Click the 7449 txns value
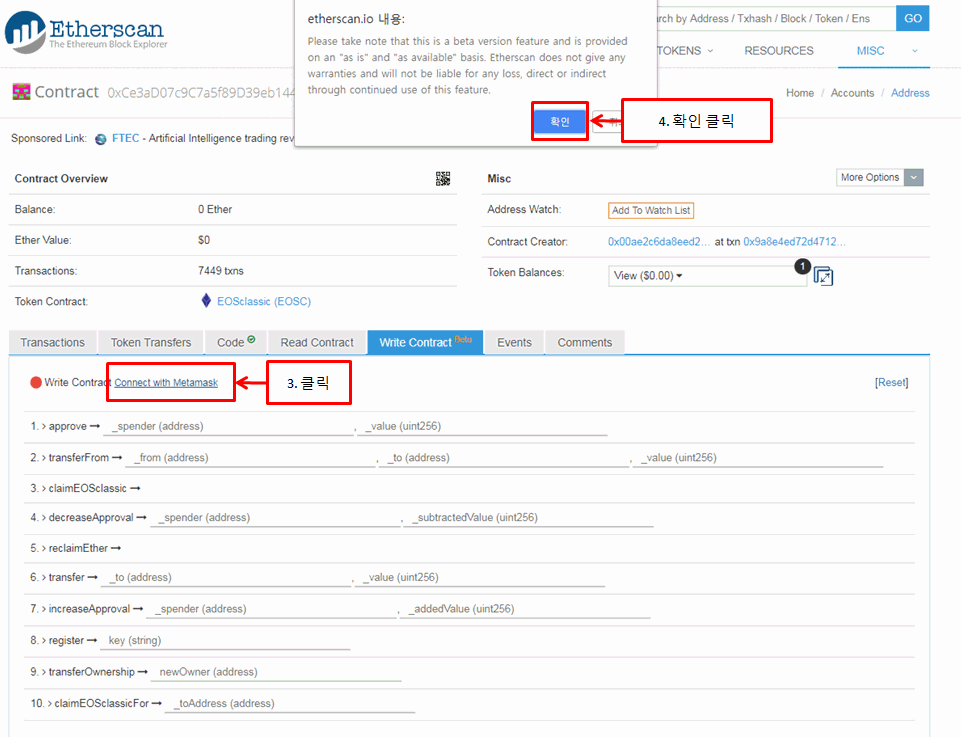 (221, 271)
